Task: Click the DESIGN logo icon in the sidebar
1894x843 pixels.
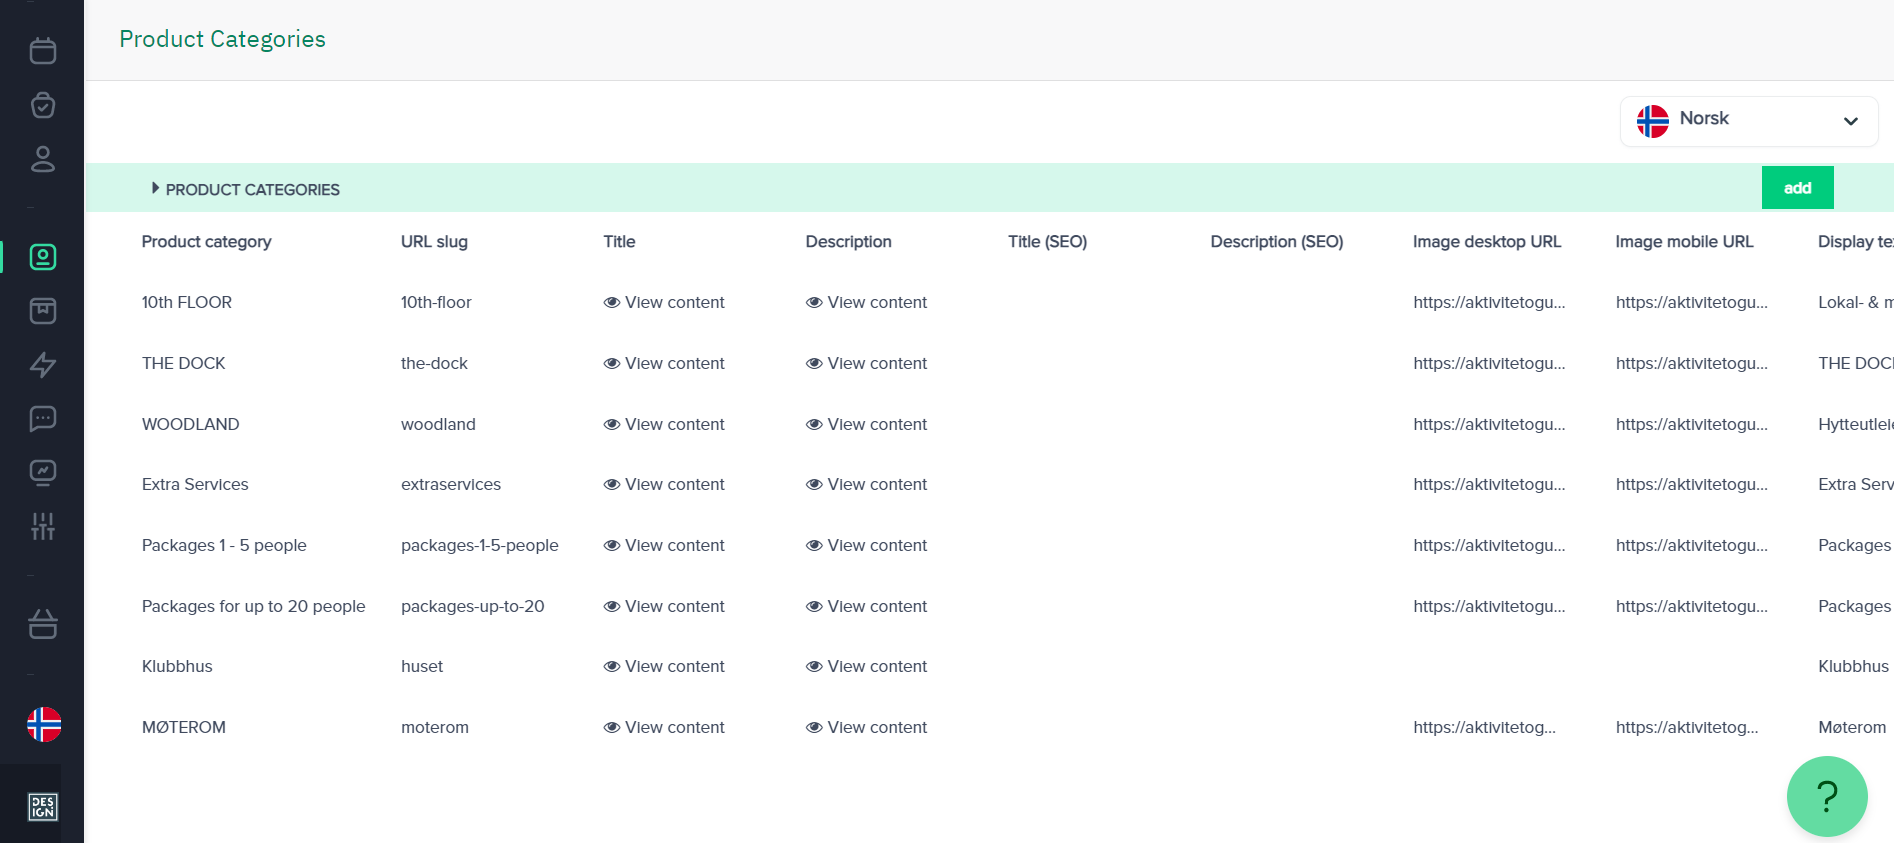Action: pyautogui.click(x=42, y=806)
